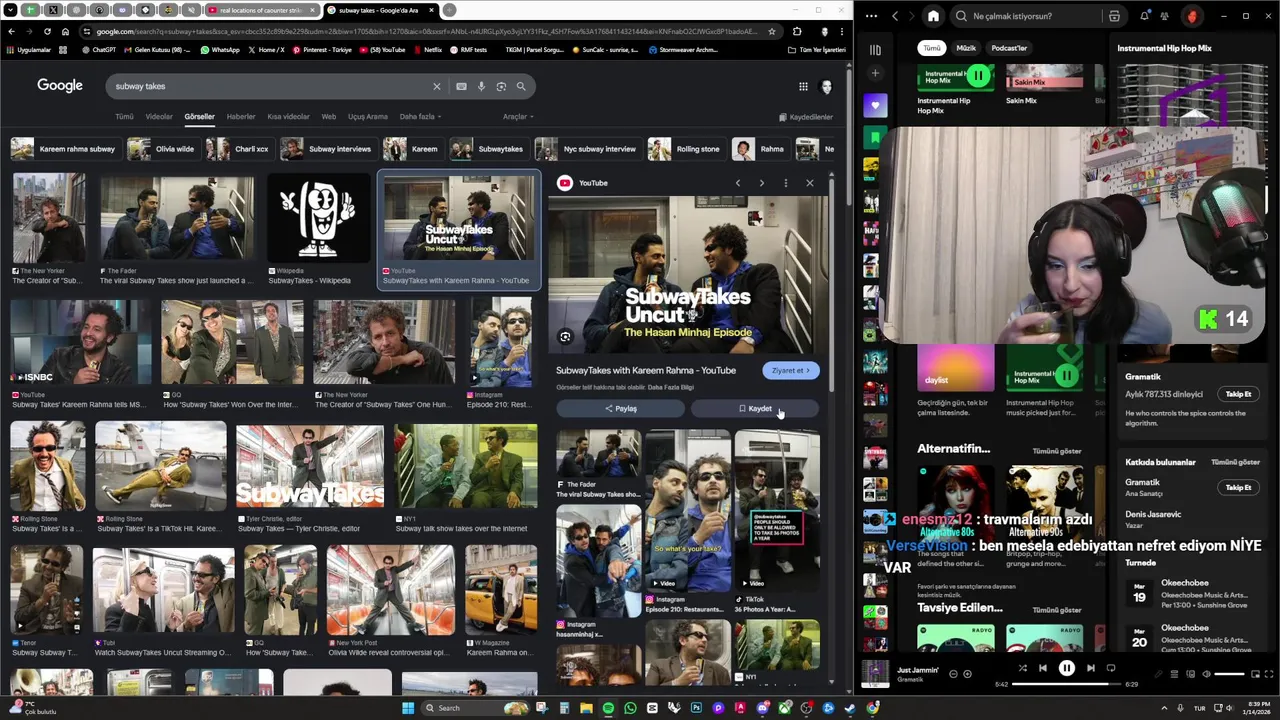
Task: Toggle repeat in Spotify
Action: click(1111, 668)
